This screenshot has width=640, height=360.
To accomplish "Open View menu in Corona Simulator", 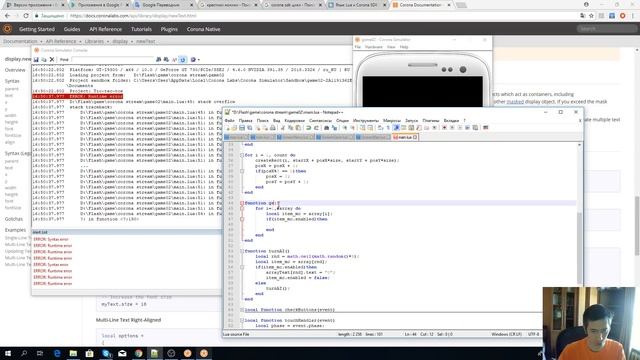I will (391, 47).
